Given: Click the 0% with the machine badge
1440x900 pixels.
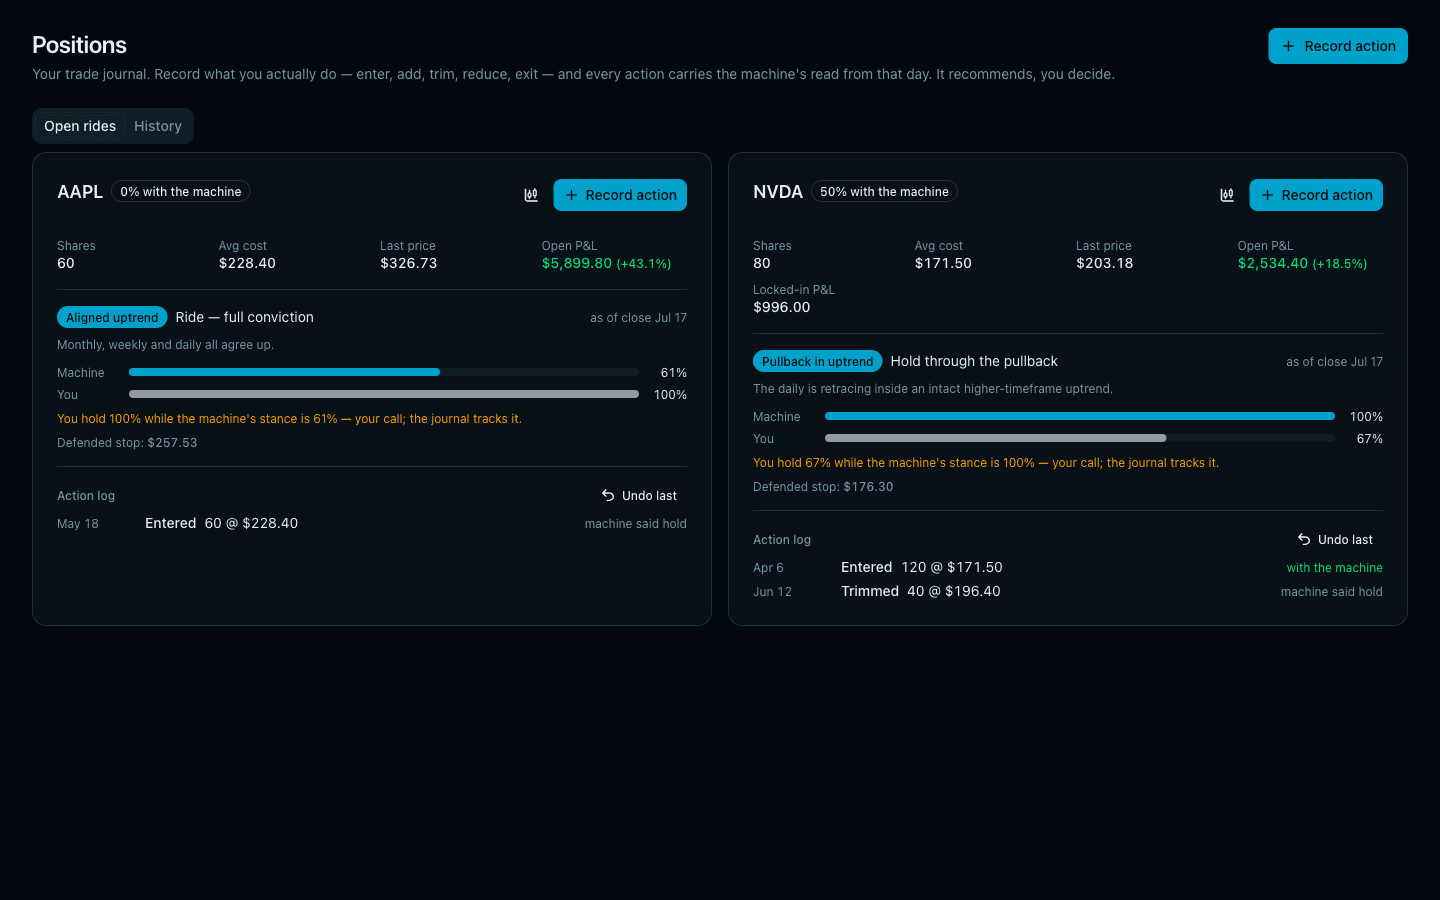Looking at the screenshot, I should 181,191.
